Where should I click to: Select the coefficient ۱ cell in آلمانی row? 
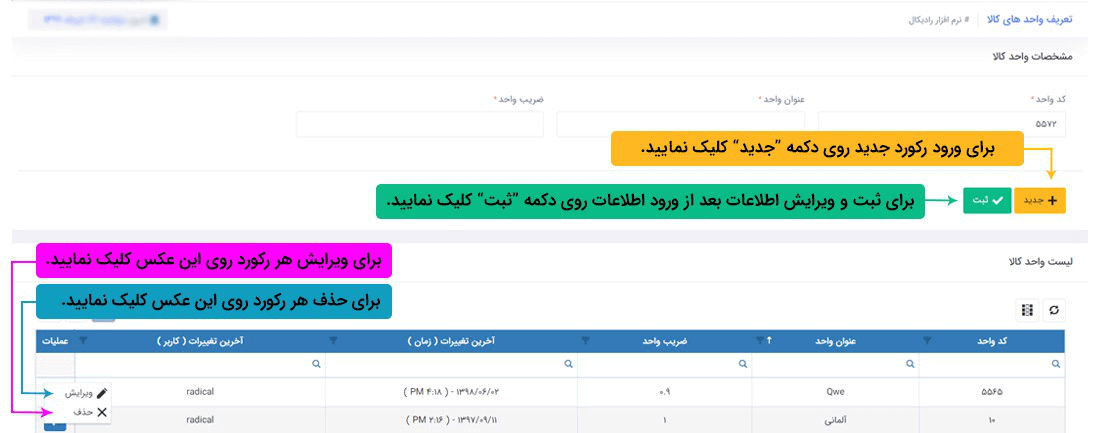point(664,420)
